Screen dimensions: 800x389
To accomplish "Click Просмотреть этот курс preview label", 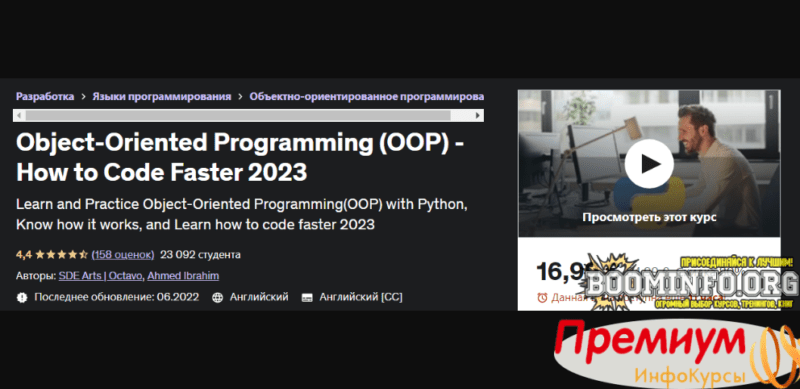I will click(x=649, y=217).
